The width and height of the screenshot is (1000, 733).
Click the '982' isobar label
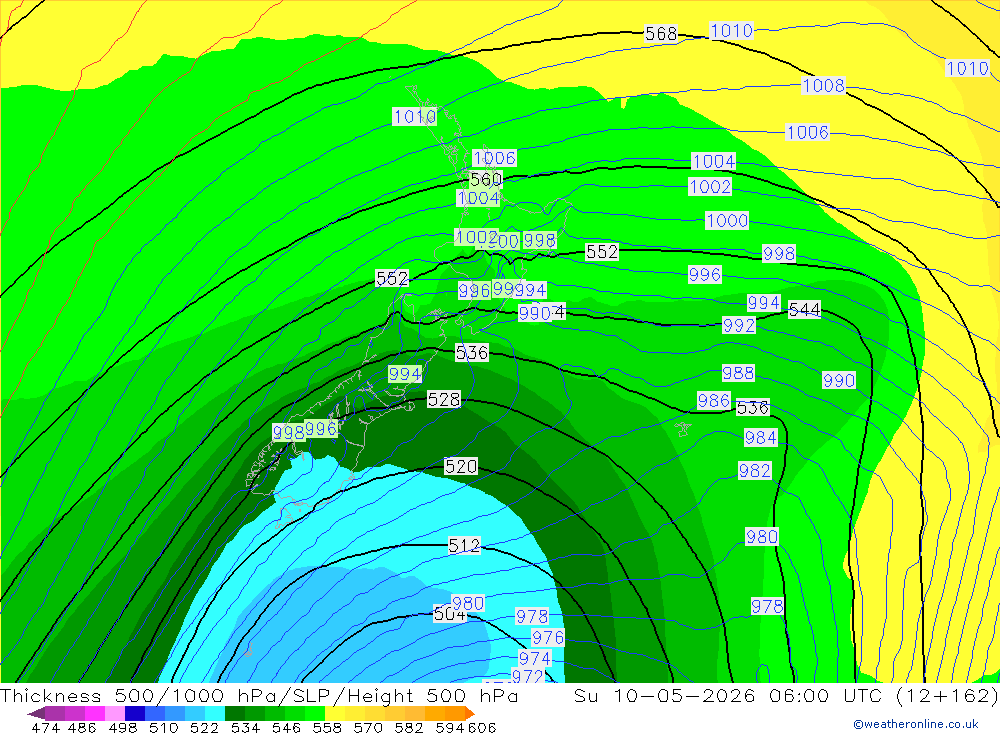coord(755,471)
